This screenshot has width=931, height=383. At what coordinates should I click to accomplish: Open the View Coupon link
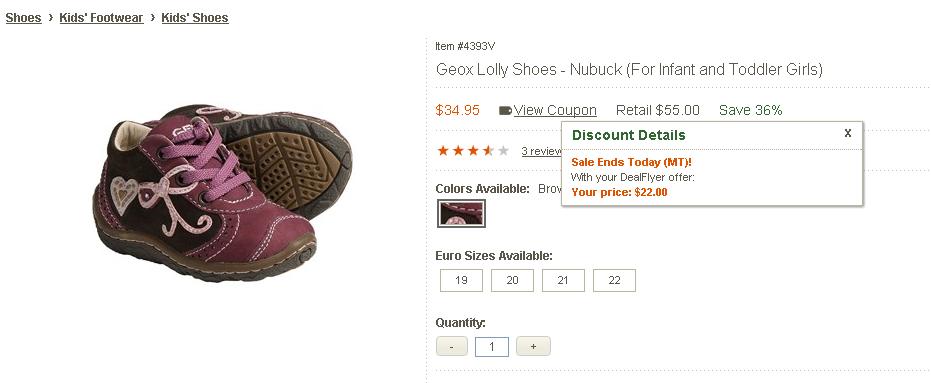pos(555,110)
